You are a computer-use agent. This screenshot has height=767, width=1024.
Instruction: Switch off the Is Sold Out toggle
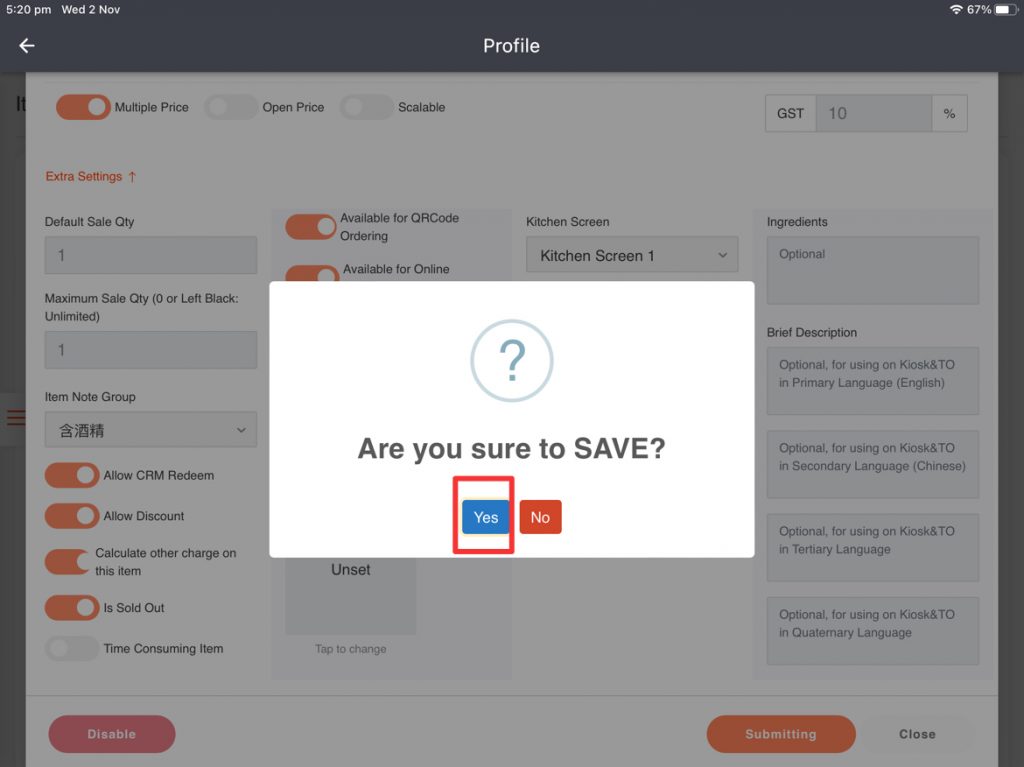72,608
